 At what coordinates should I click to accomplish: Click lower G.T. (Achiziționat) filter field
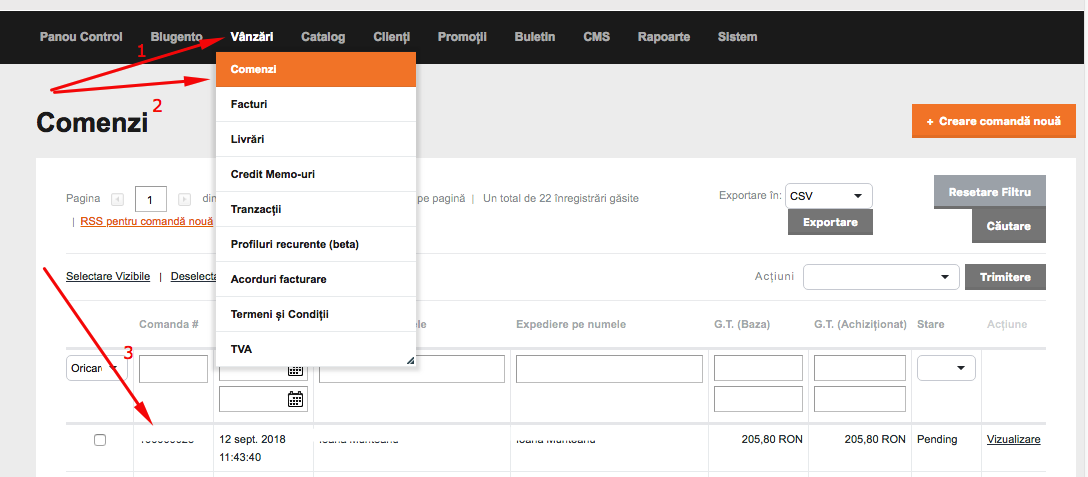[860, 399]
